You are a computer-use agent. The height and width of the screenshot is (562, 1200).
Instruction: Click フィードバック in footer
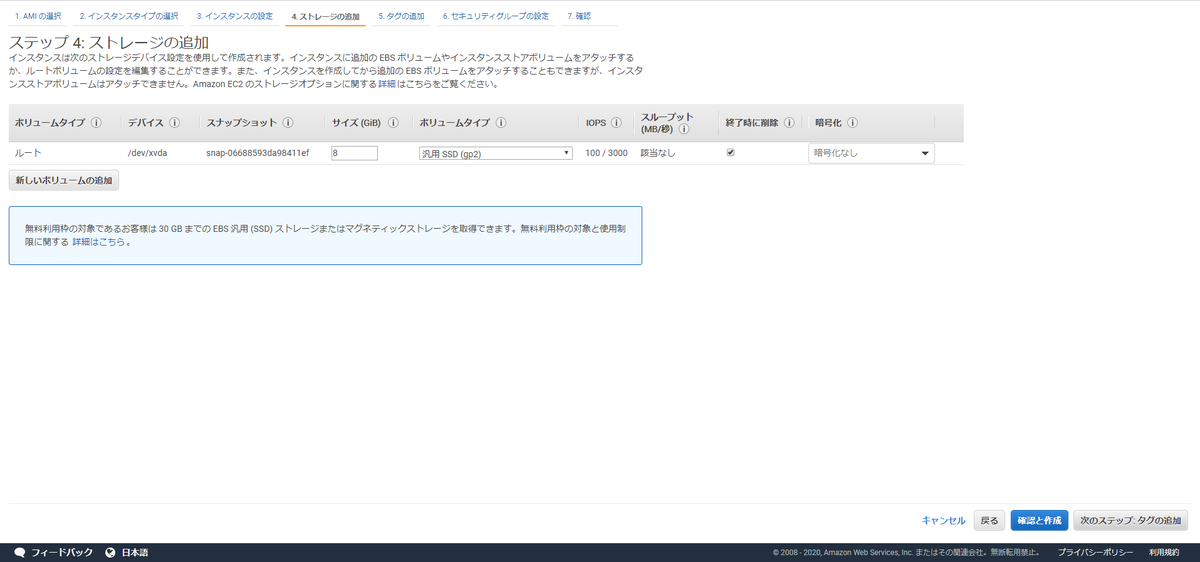62,552
